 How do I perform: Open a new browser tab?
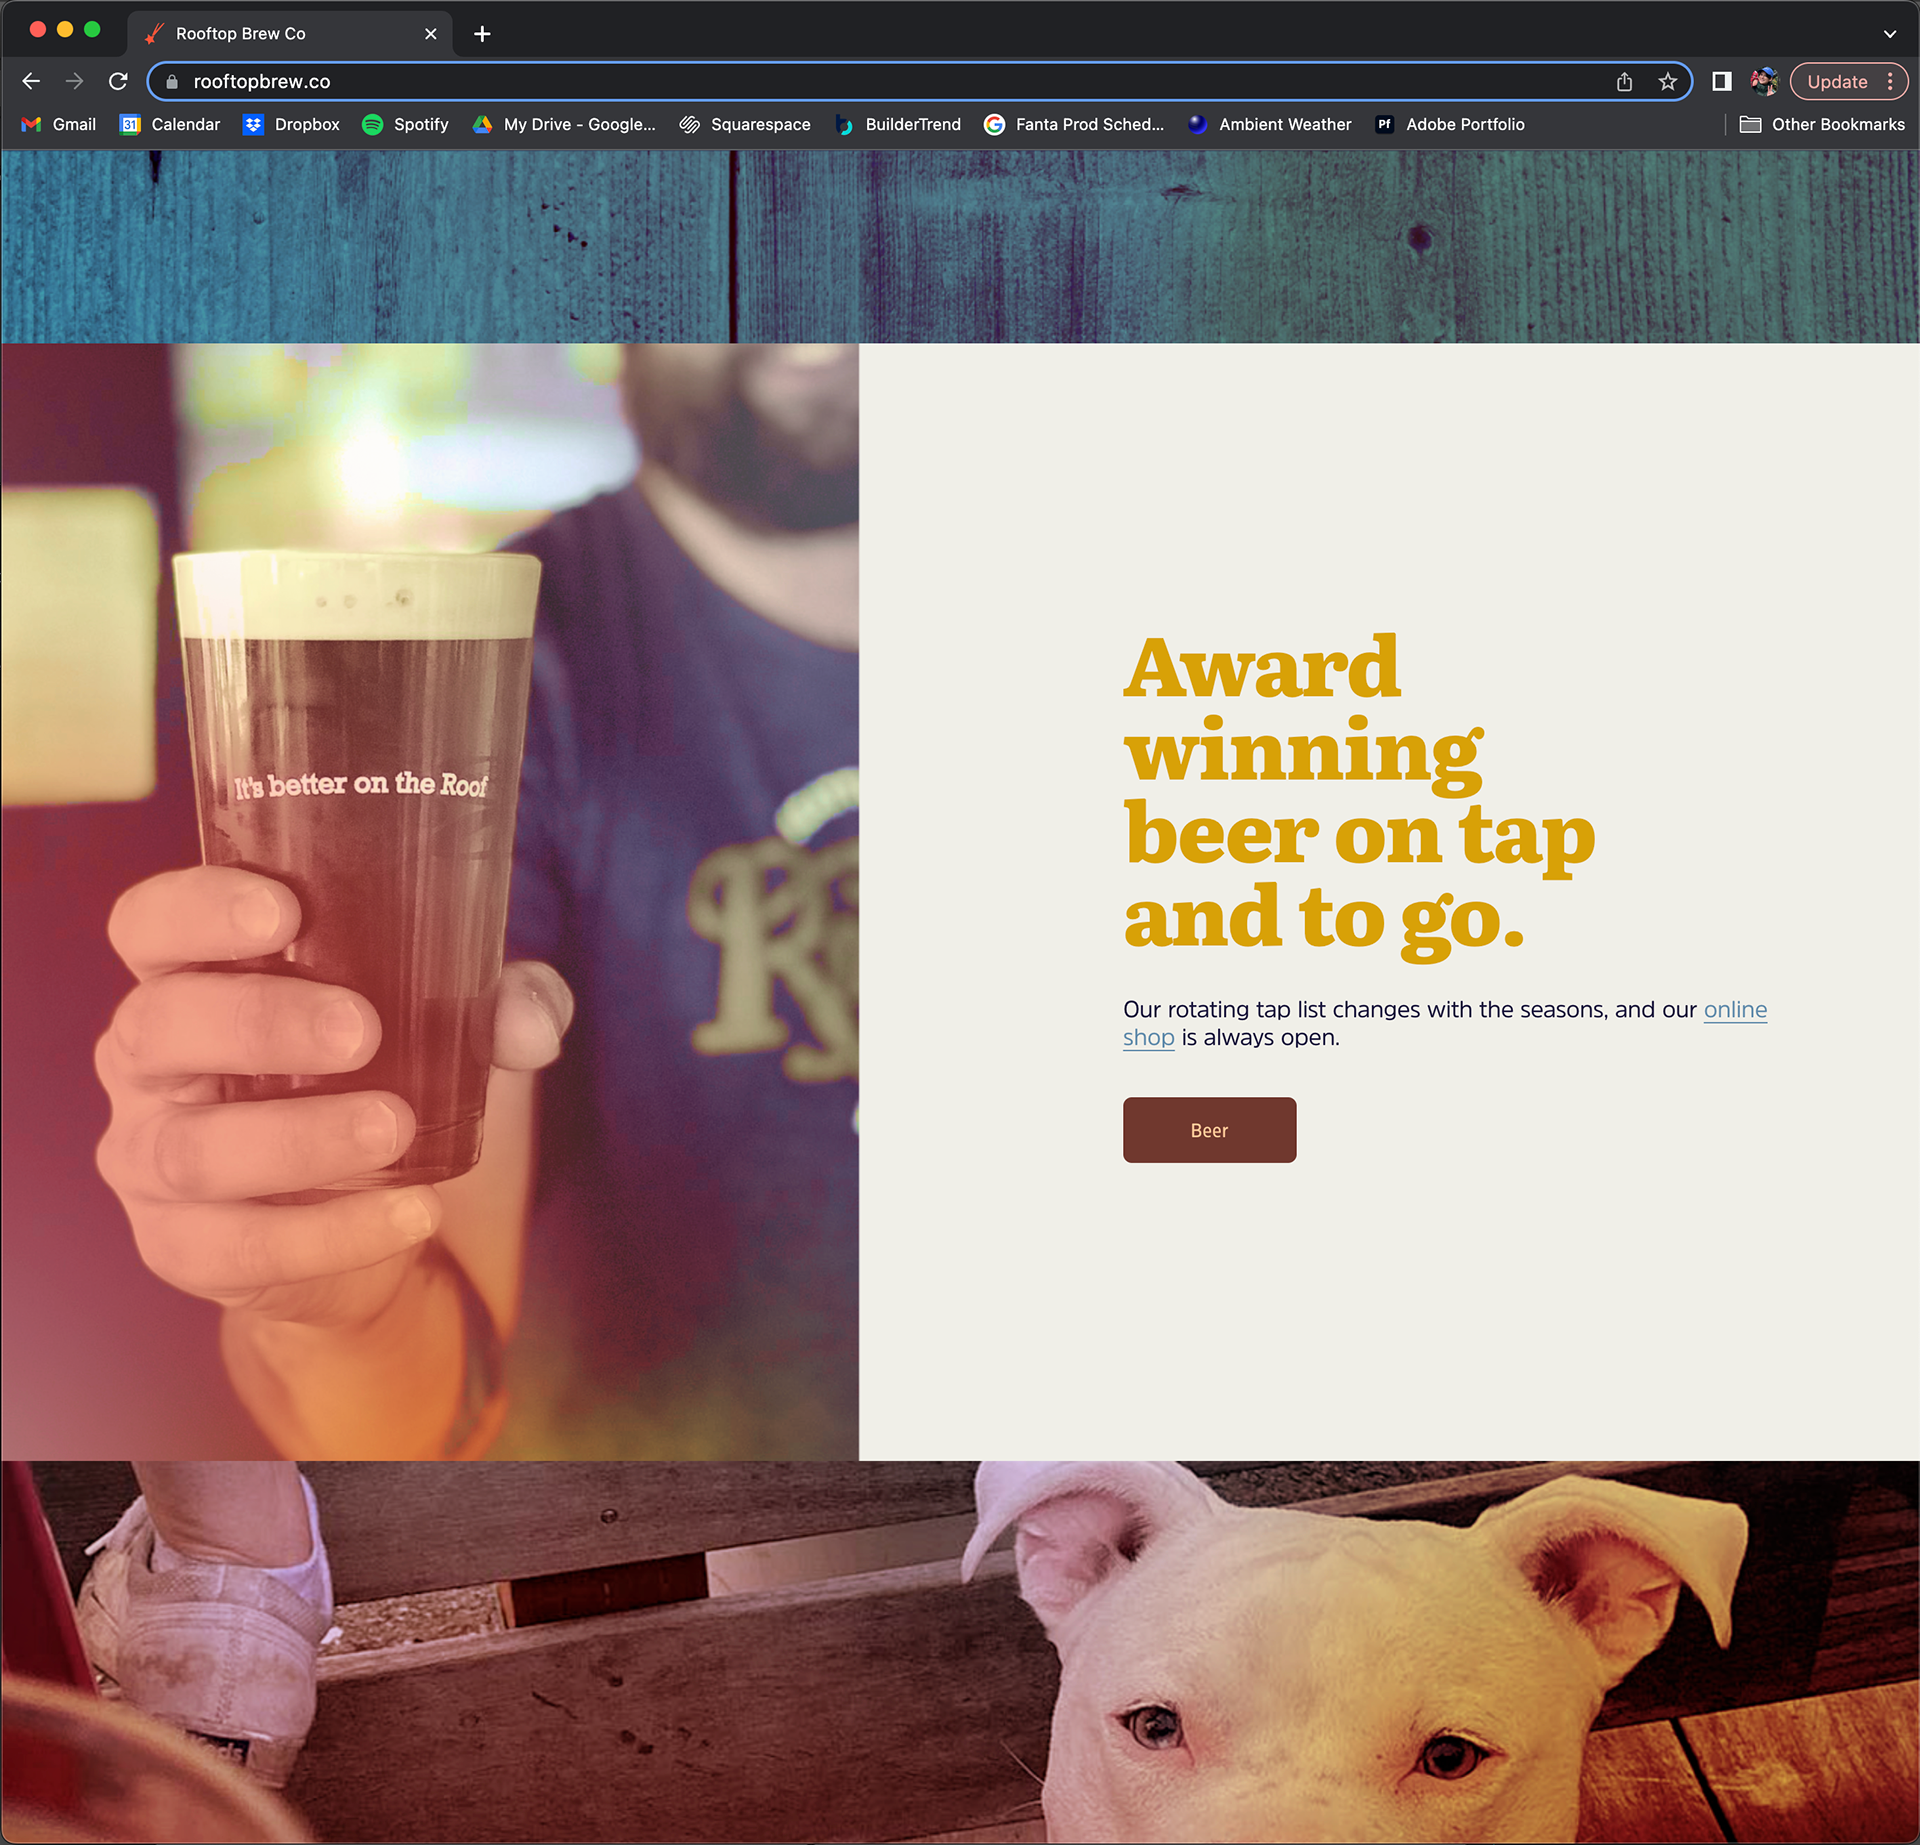[482, 34]
